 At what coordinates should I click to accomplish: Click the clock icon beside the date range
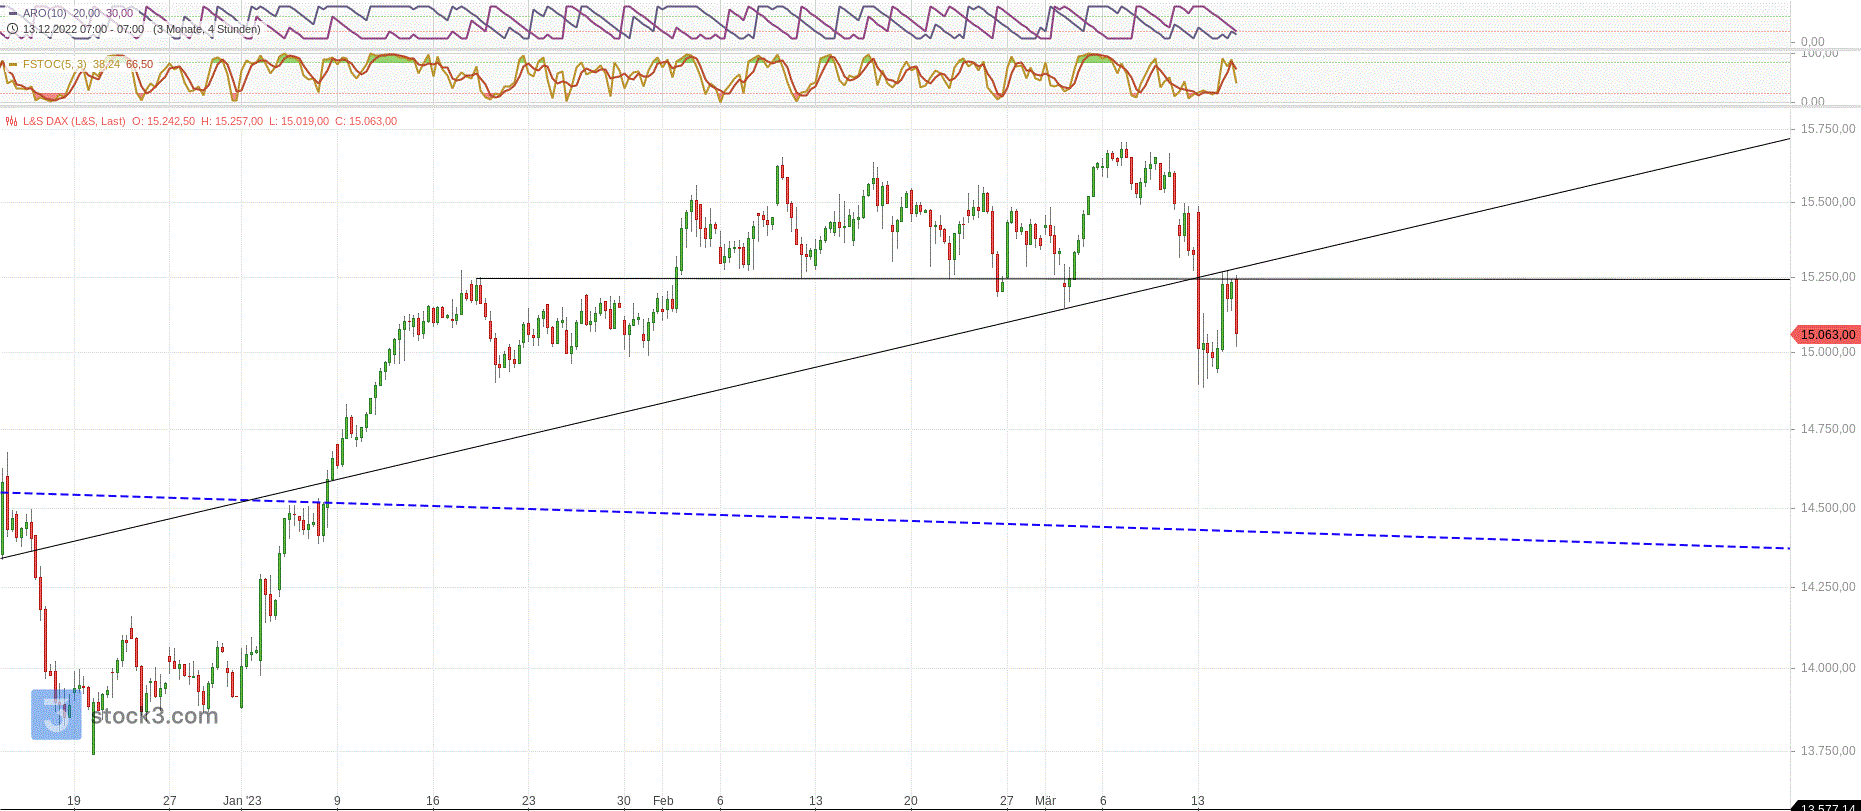(x=12, y=29)
